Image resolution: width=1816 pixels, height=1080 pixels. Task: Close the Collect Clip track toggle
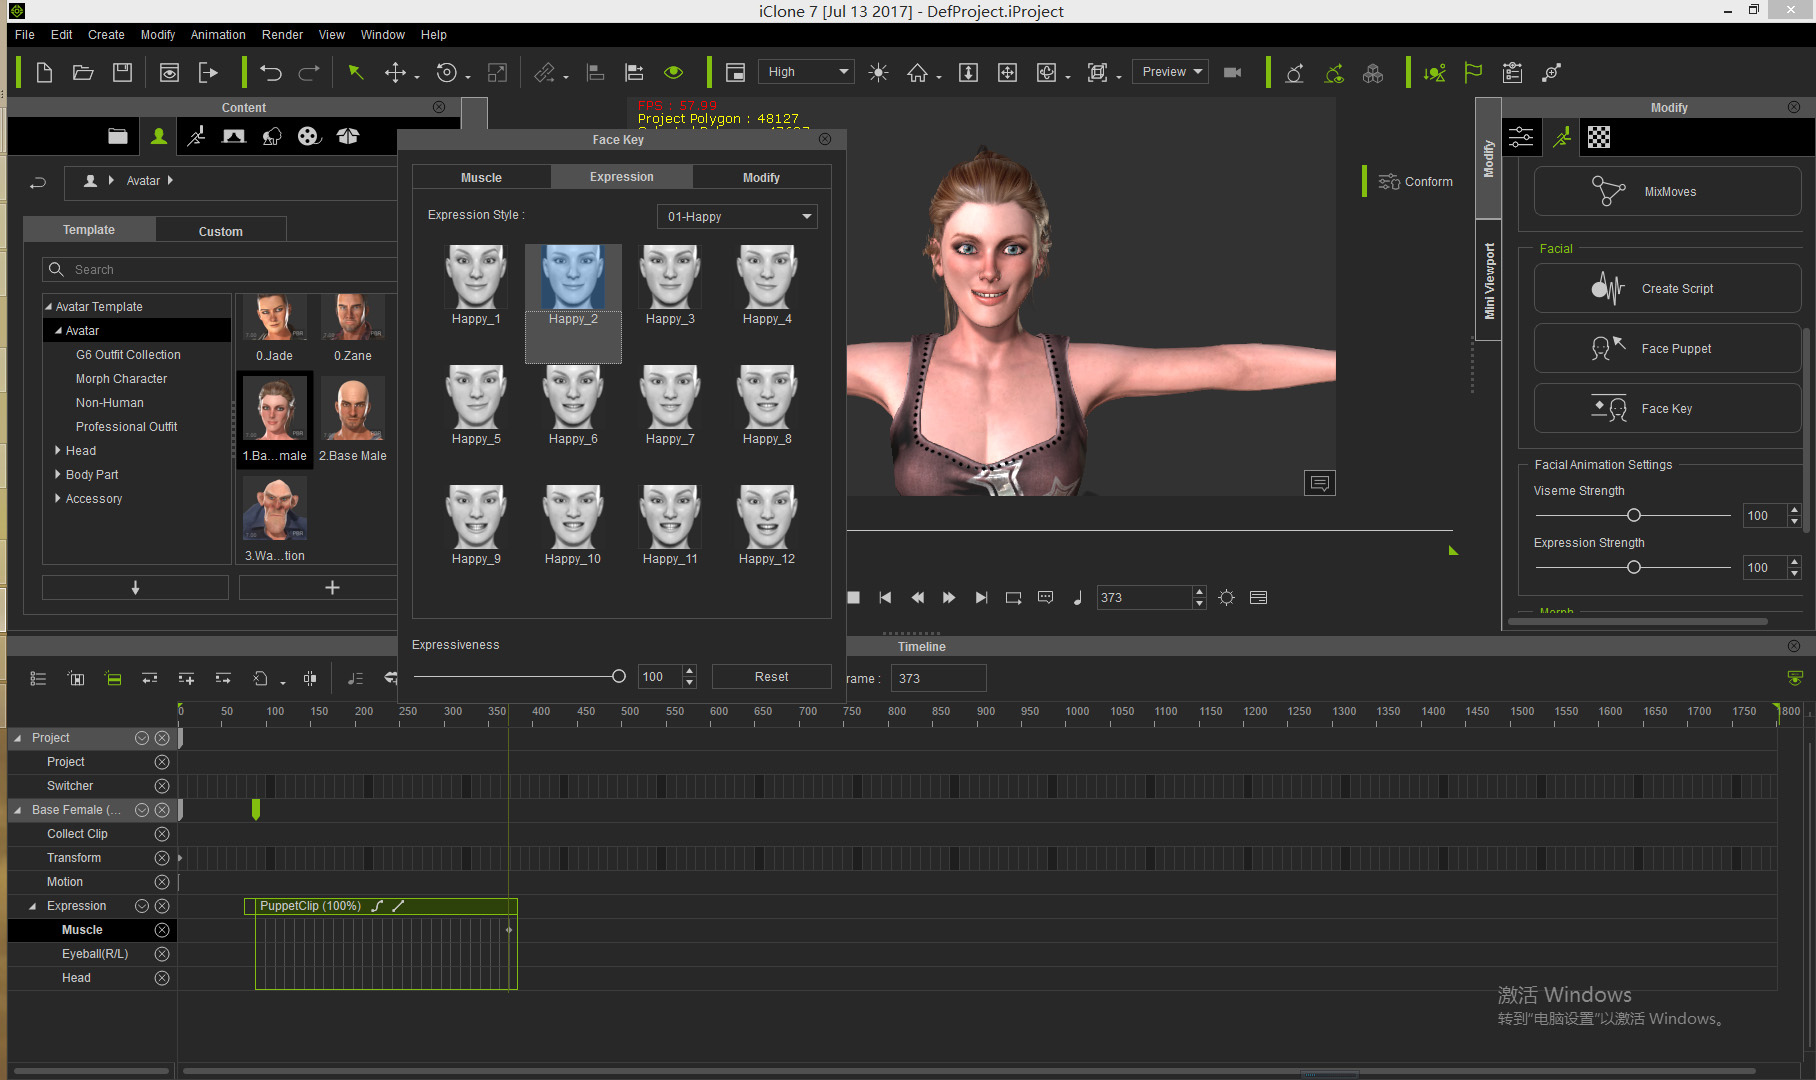[162, 834]
